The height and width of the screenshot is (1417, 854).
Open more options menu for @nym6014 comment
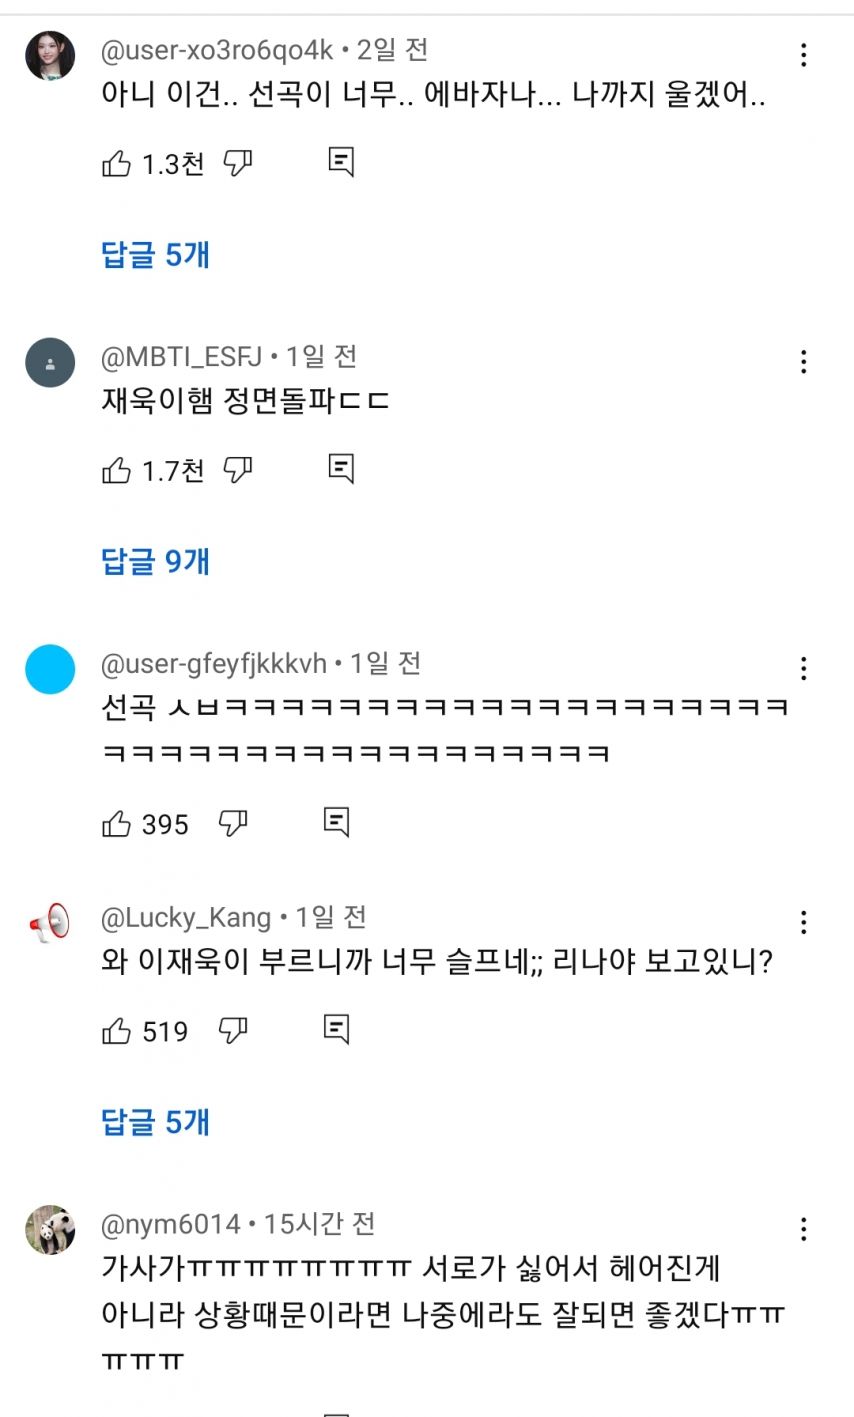803,1229
